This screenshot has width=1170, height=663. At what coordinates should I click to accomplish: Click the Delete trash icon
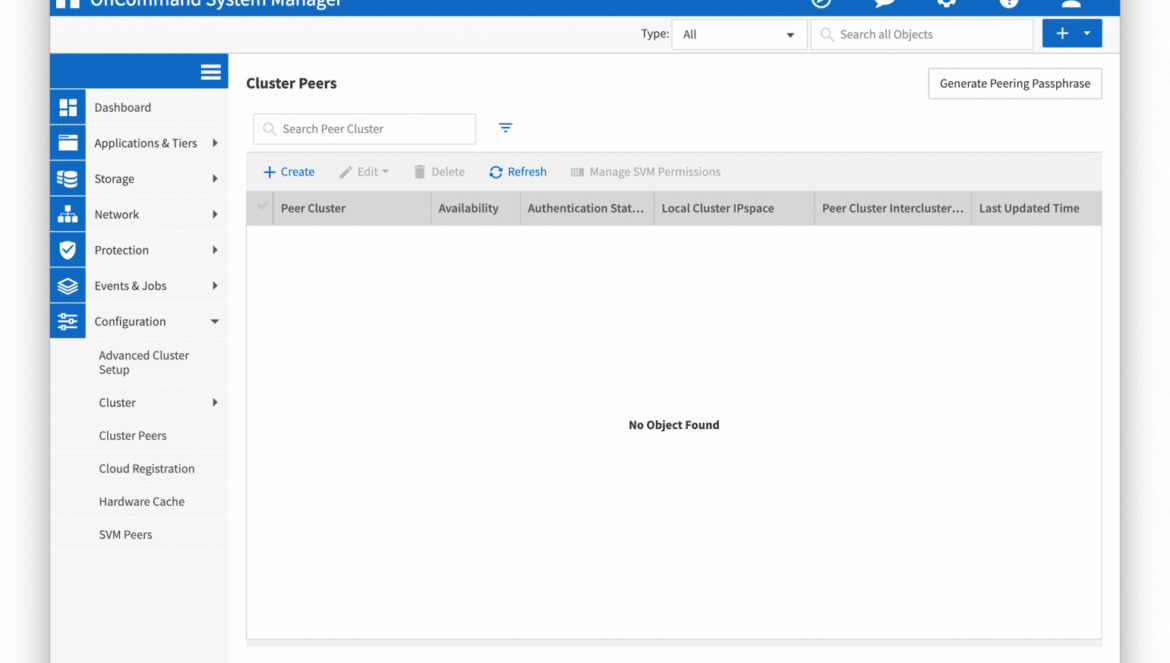click(419, 172)
